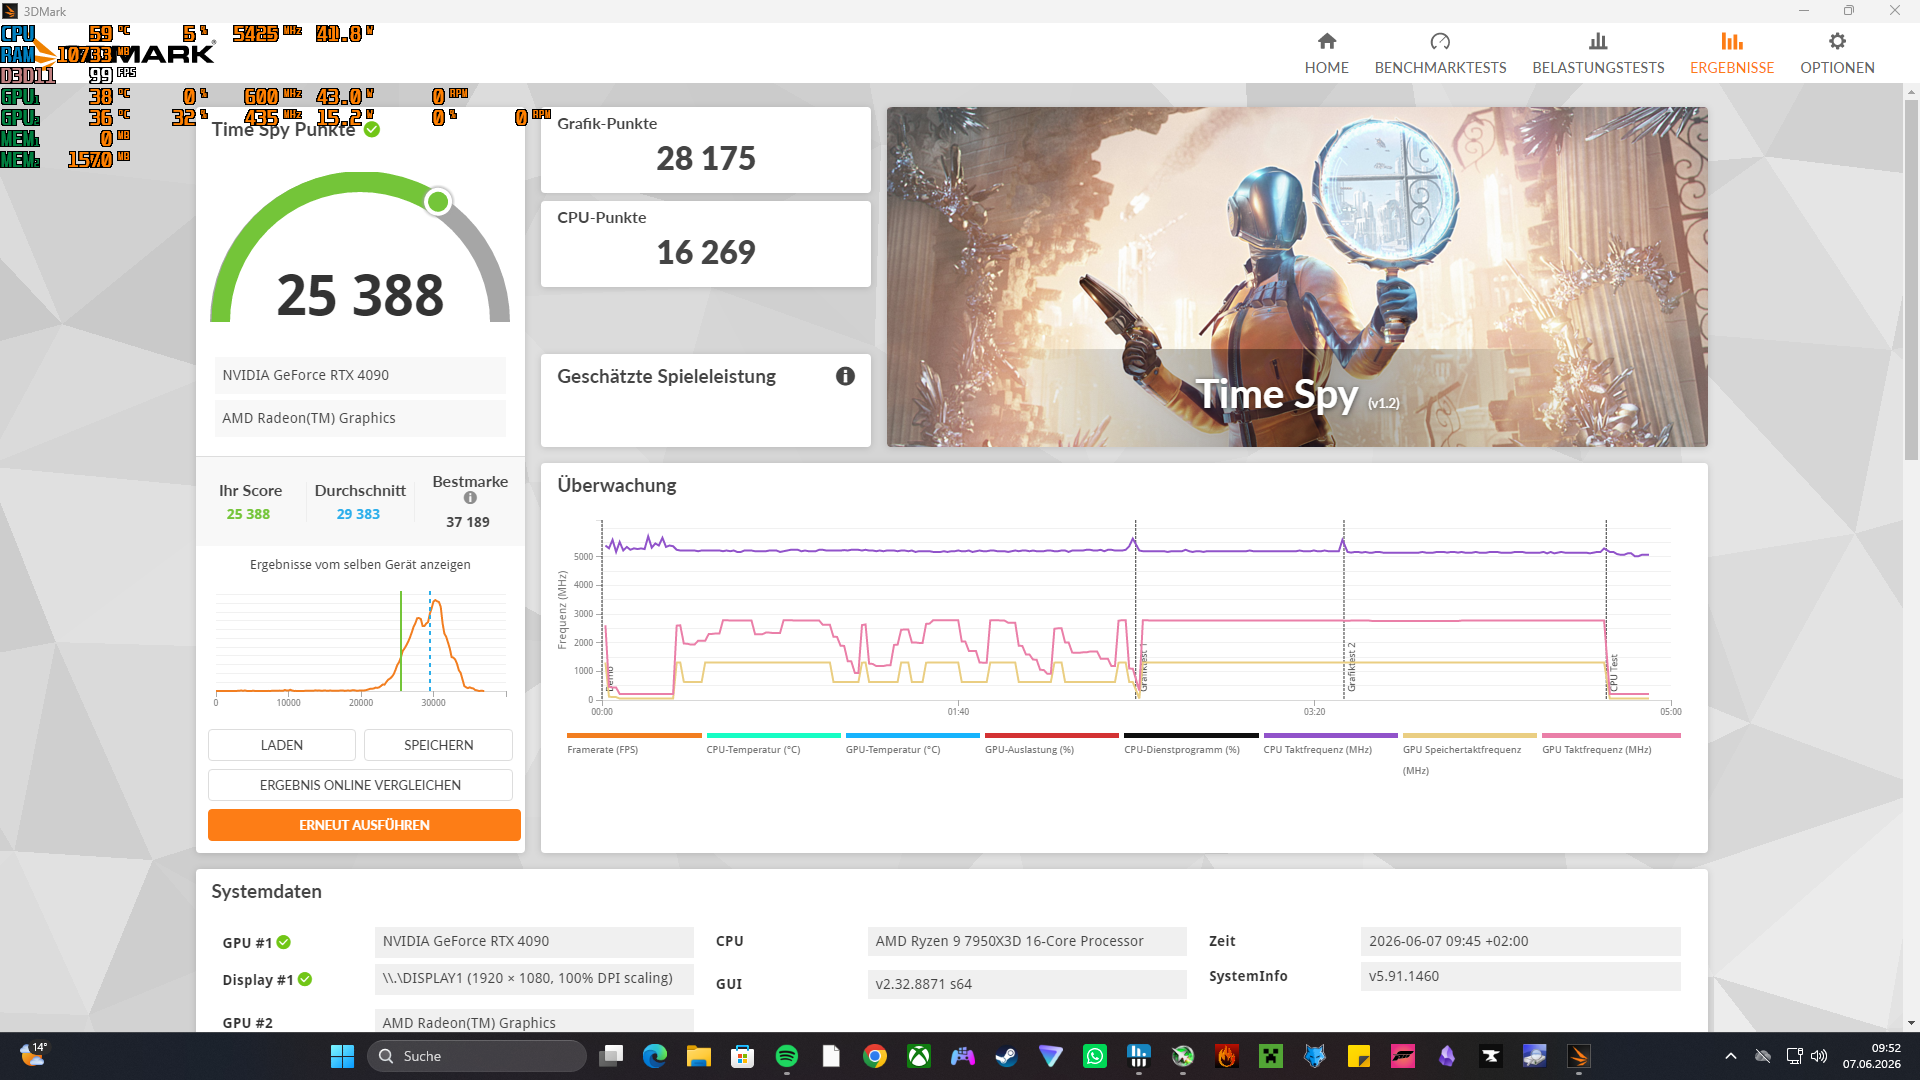Switch to the ERGEBNISSE tab
The image size is (1920, 1080).
(1732, 53)
